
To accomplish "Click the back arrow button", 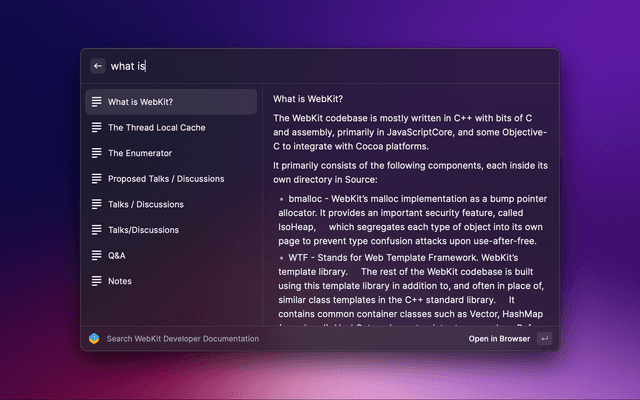I will [x=98, y=66].
